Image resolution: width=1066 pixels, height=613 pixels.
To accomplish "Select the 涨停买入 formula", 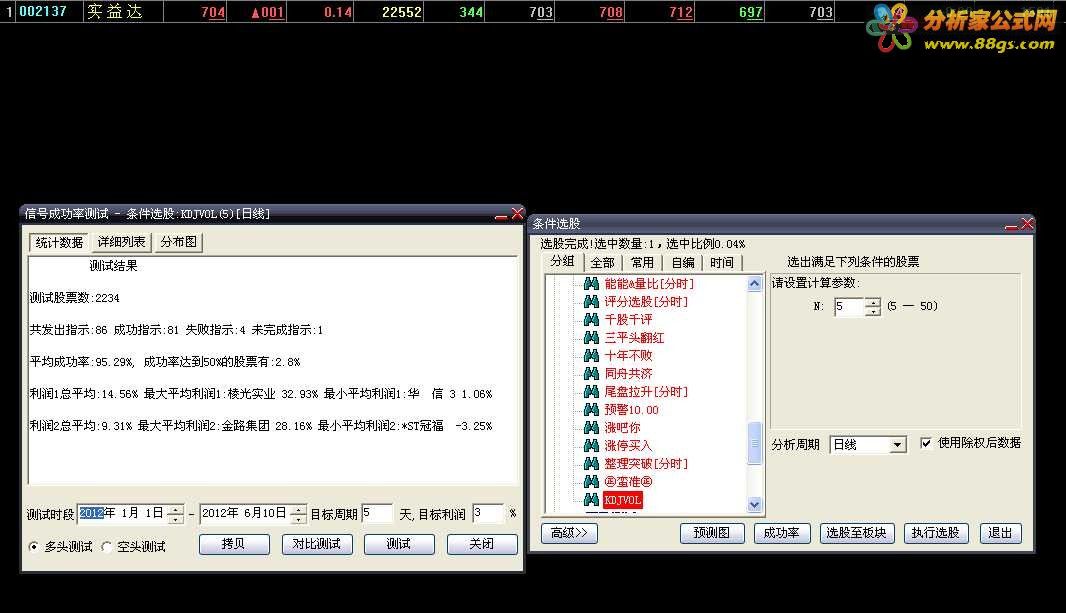I will click(x=628, y=445).
